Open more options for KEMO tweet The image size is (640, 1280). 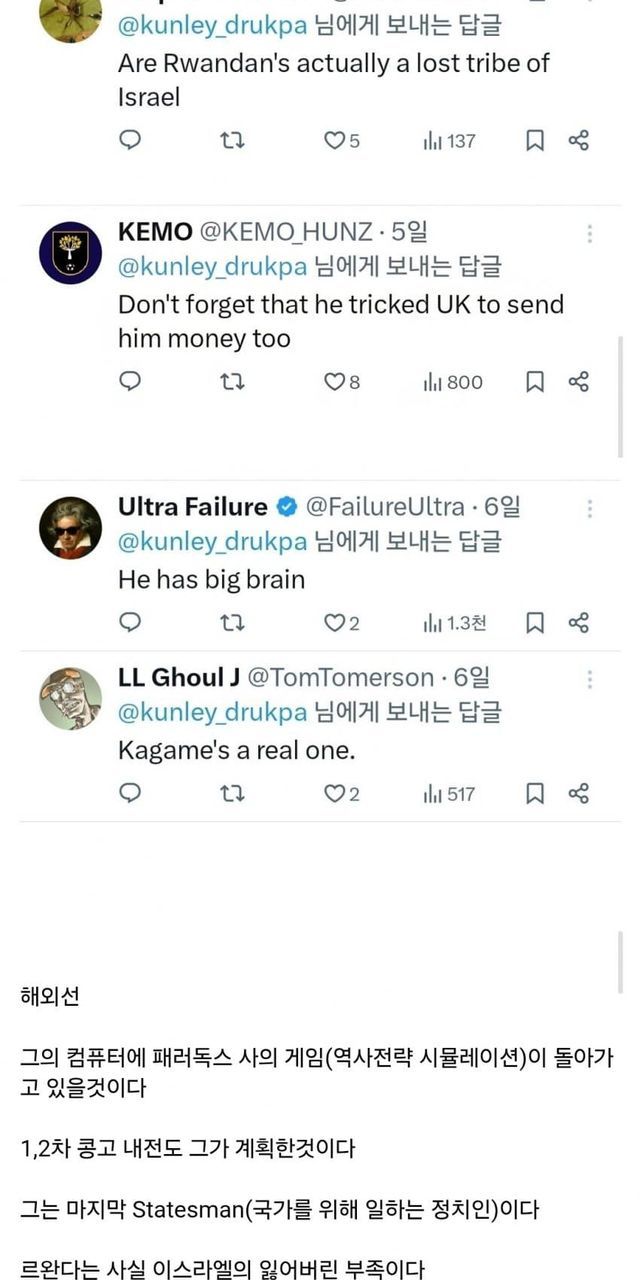tap(590, 234)
